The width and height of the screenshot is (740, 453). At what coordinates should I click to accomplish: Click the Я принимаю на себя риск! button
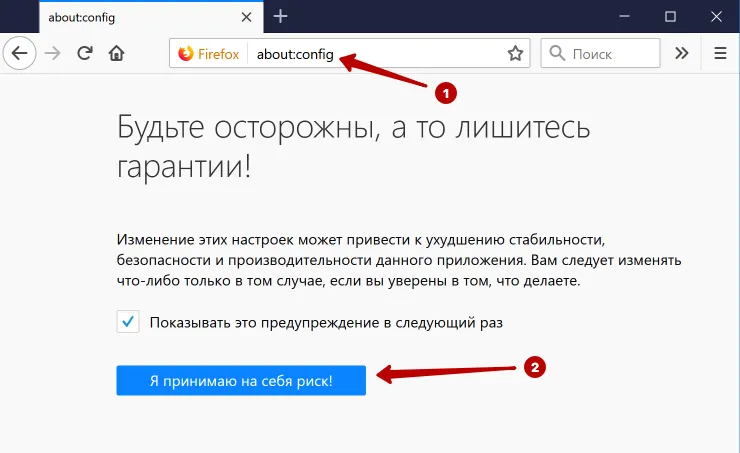click(241, 380)
